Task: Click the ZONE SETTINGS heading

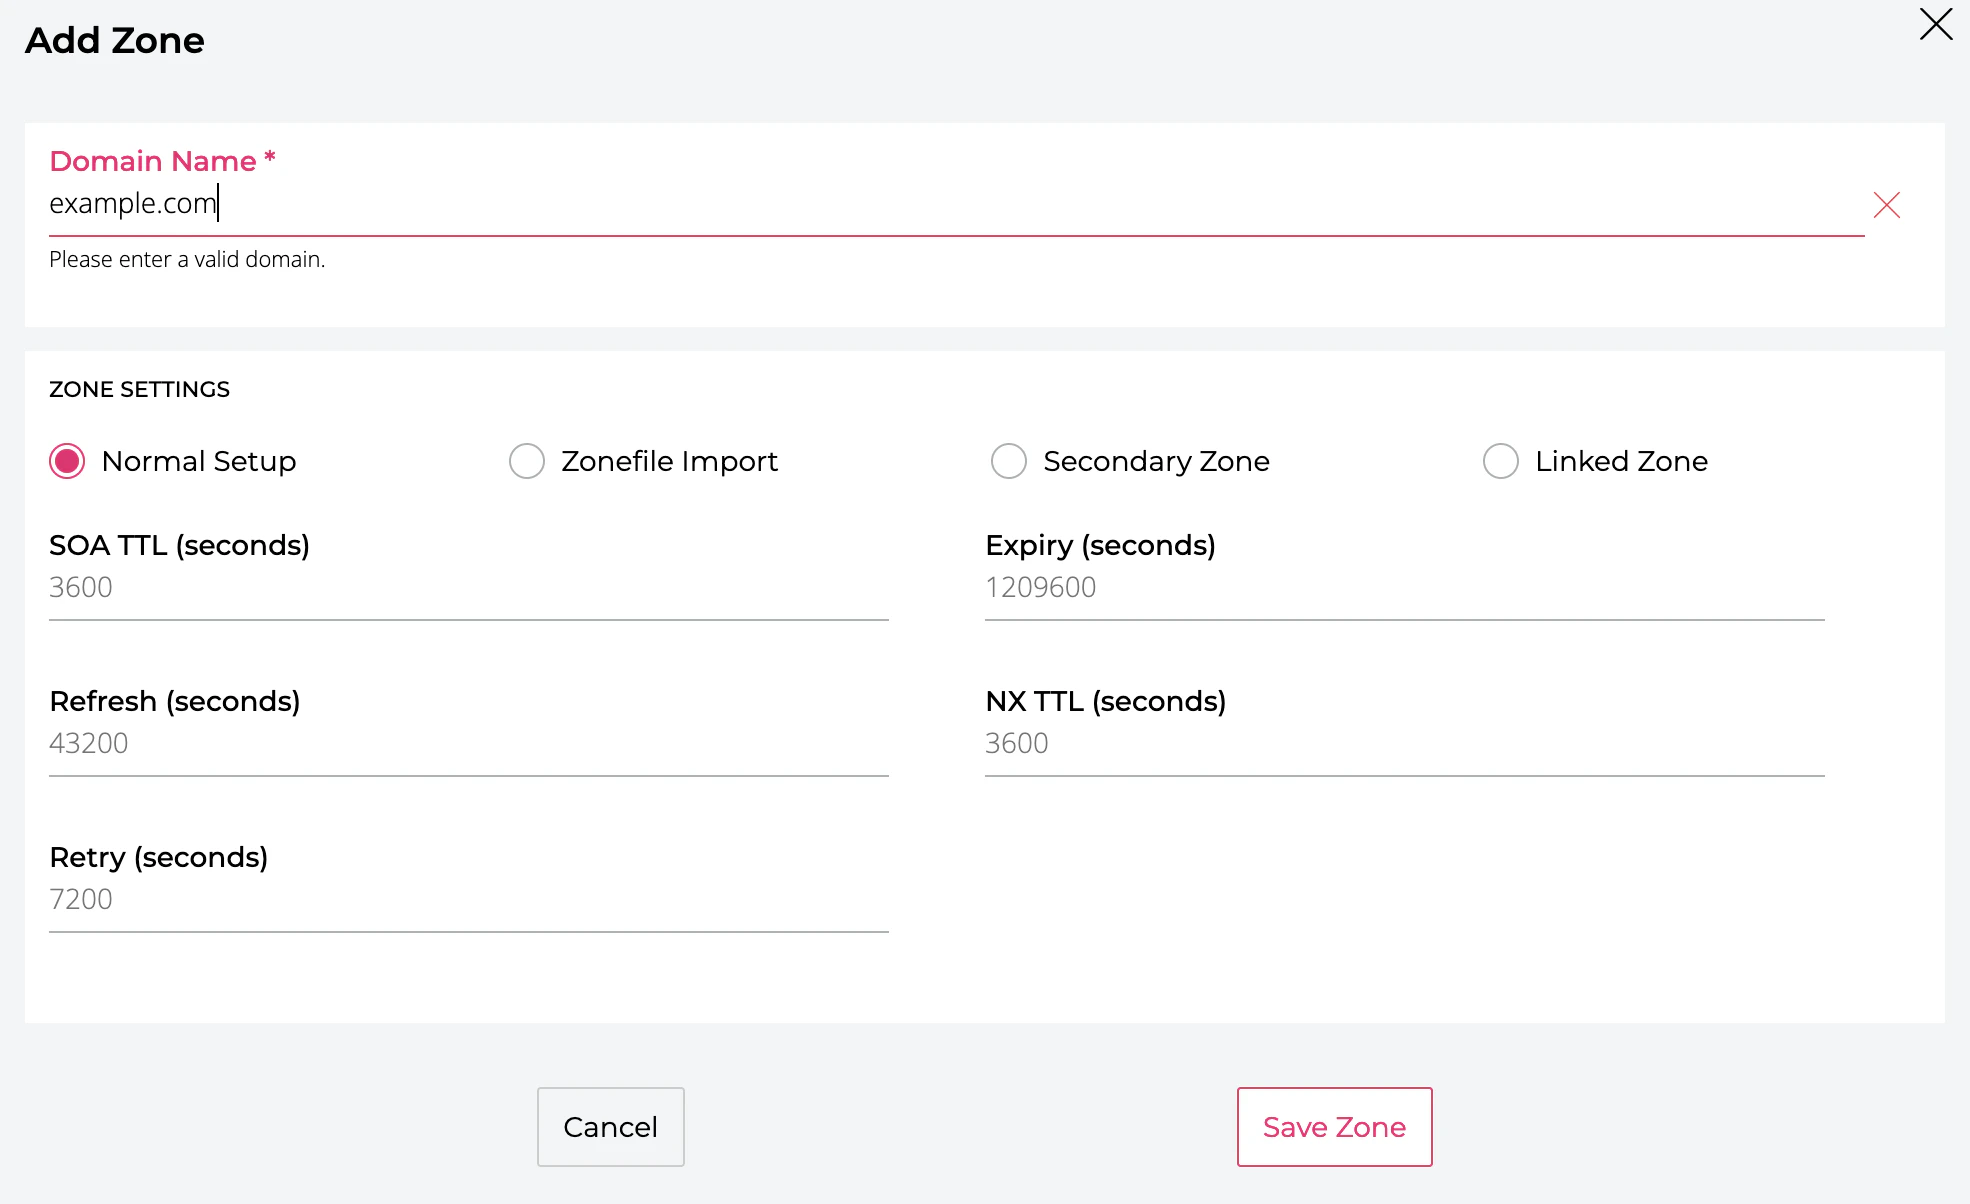Action: point(139,389)
